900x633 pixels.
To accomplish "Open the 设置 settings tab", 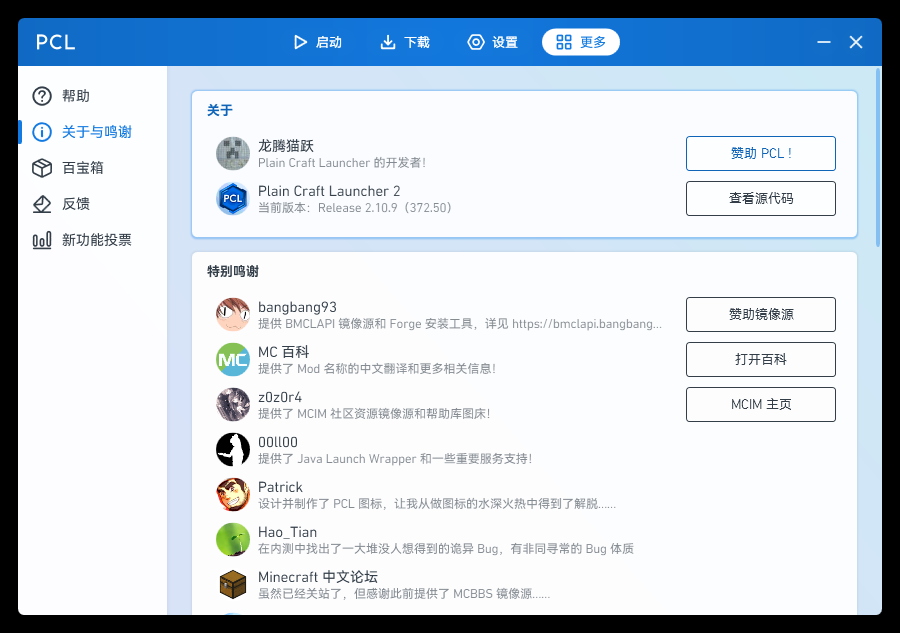I will (x=493, y=42).
